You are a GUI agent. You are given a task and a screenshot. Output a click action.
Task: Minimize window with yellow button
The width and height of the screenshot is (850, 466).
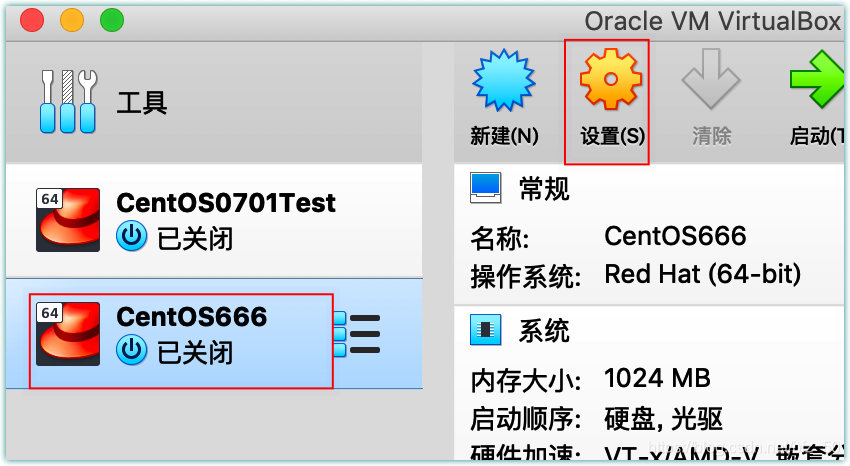point(72,20)
